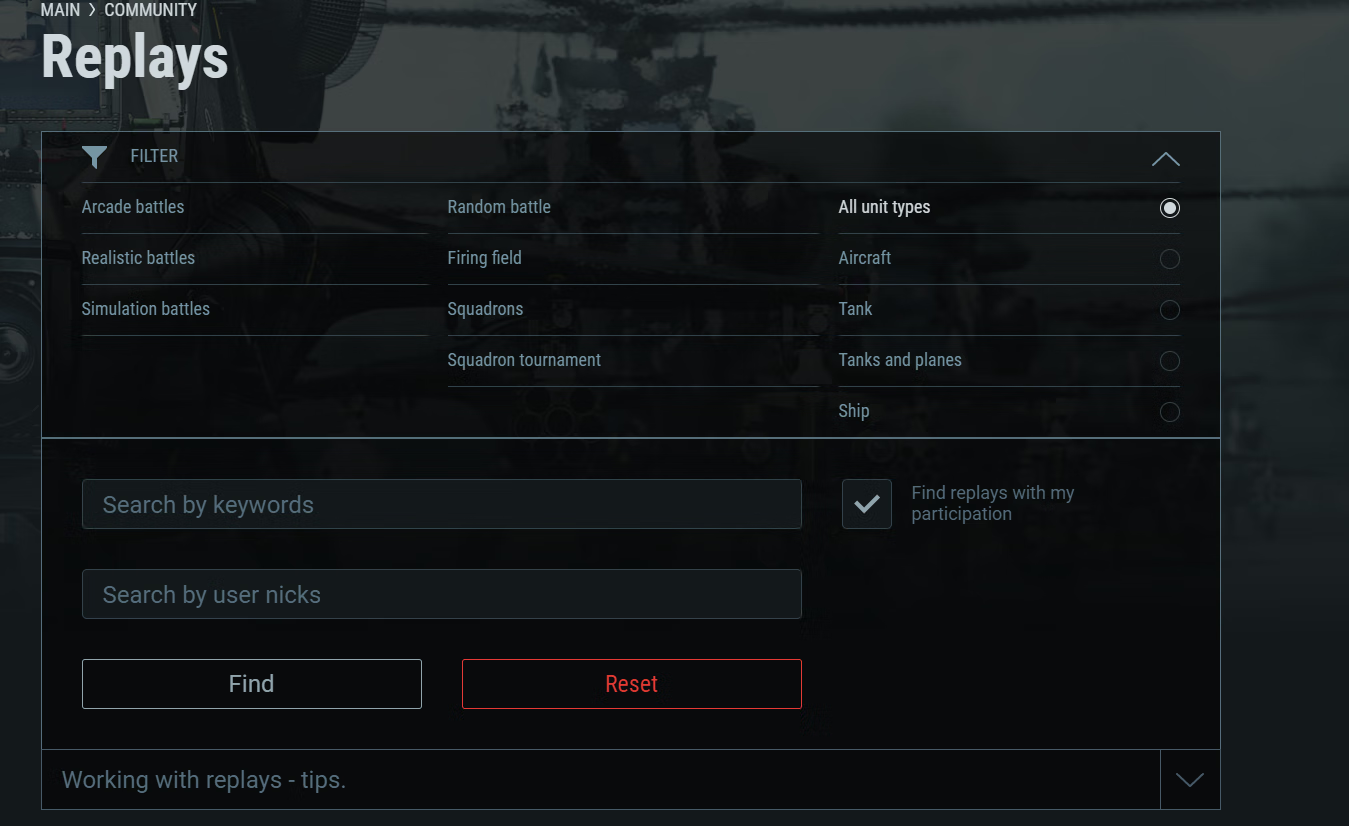Choose the Squadron tournament filter
This screenshot has width=1349, height=826.
524,360
